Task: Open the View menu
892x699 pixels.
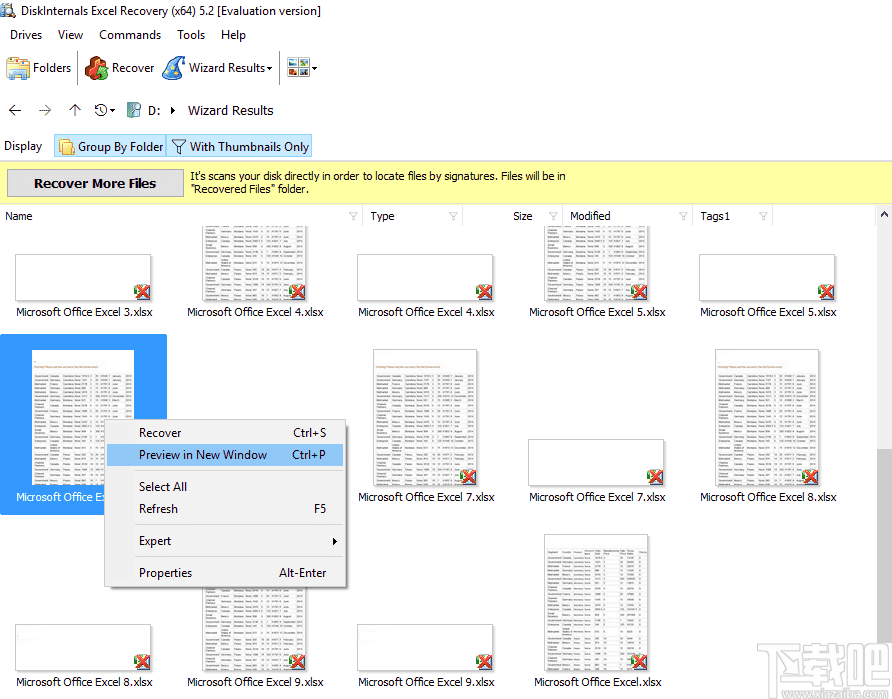Action: (71, 35)
